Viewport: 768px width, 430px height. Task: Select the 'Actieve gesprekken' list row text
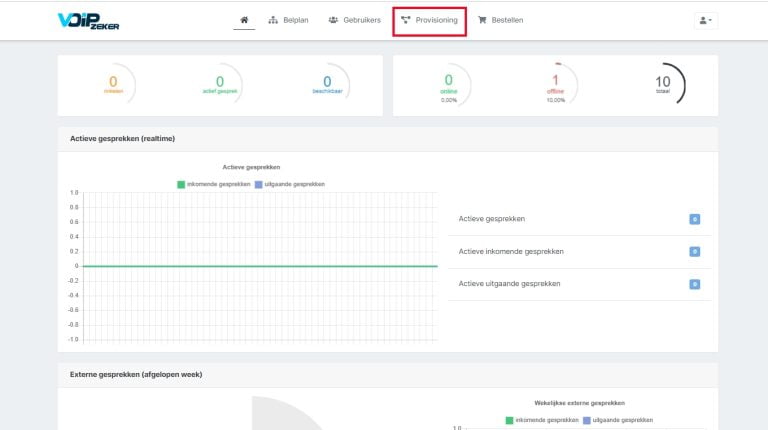(491, 219)
